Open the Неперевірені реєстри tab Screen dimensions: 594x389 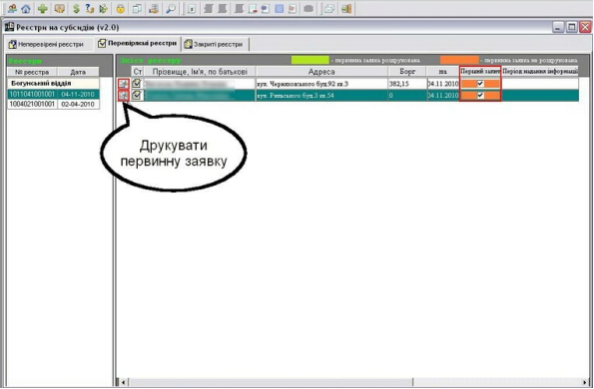pyautogui.click(x=46, y=44)
